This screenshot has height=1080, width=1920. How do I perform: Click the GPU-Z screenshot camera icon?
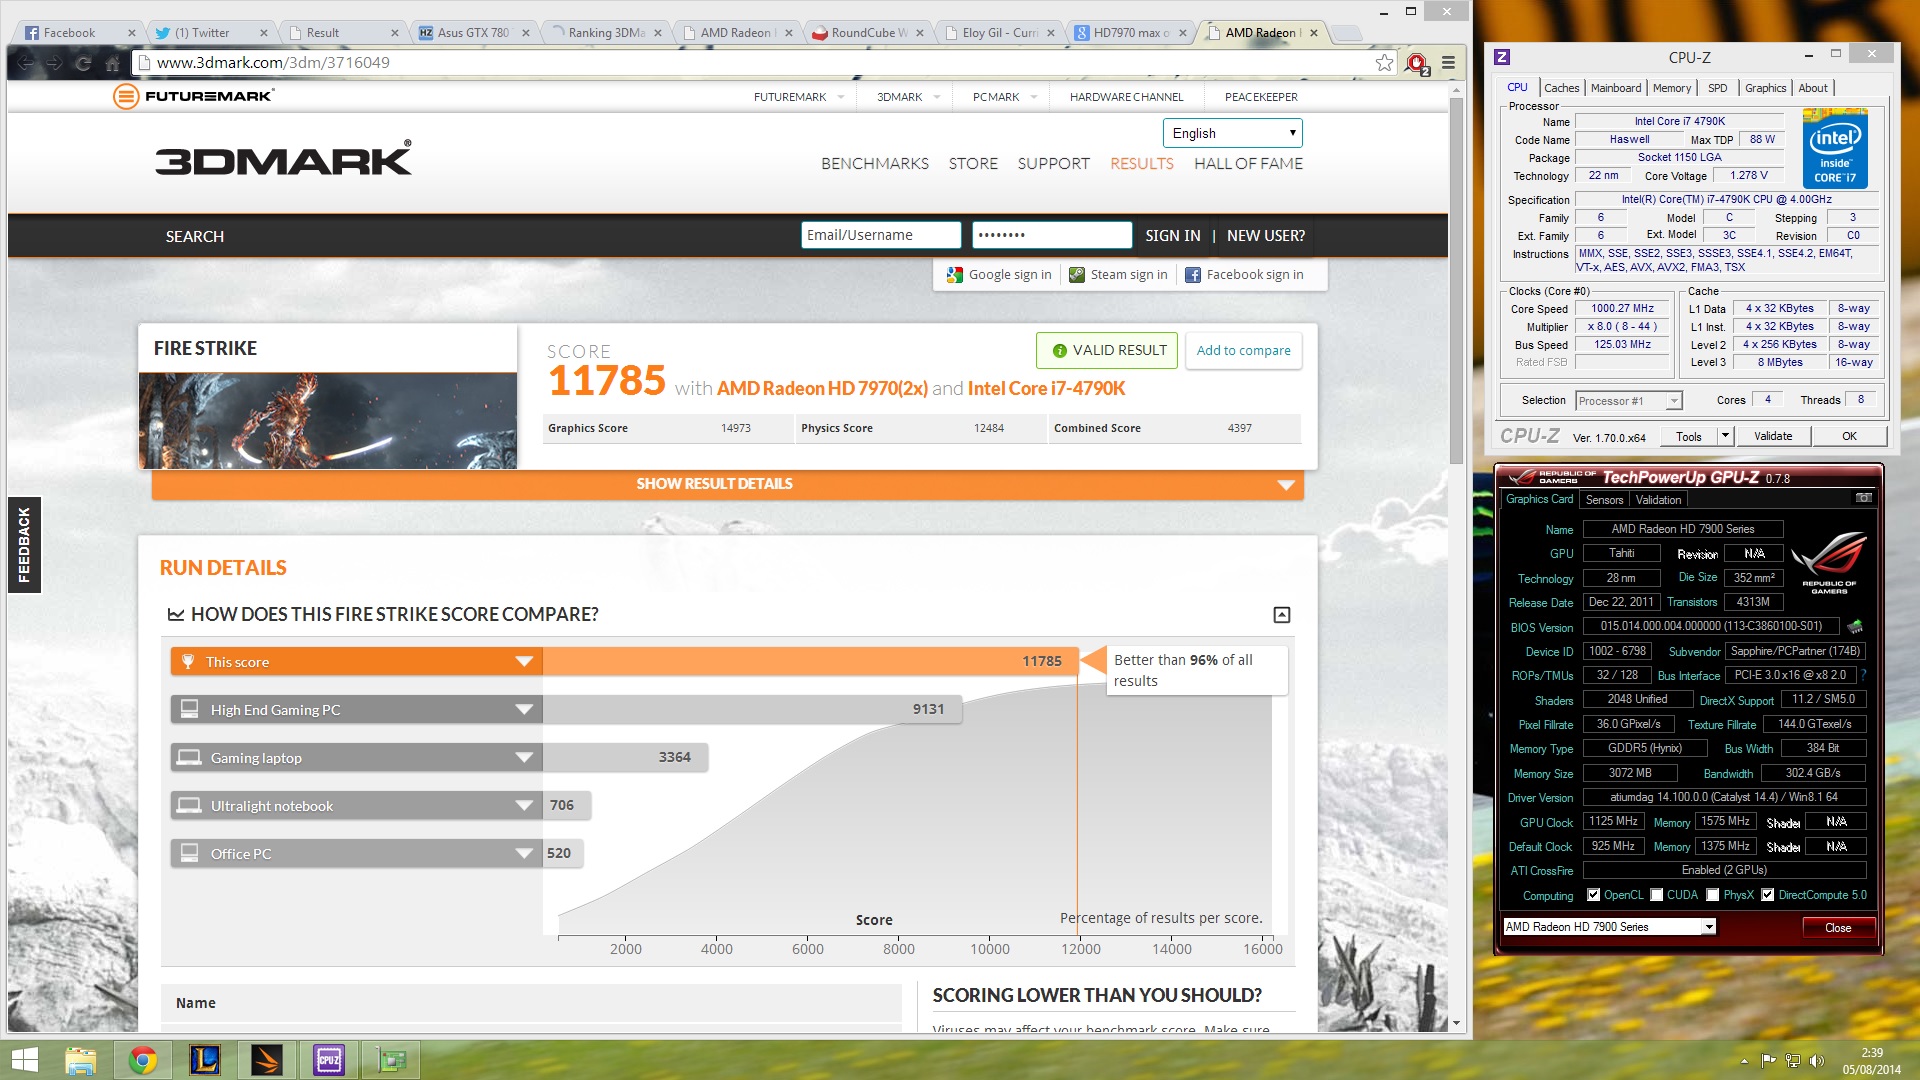[x=1863, y=498]
